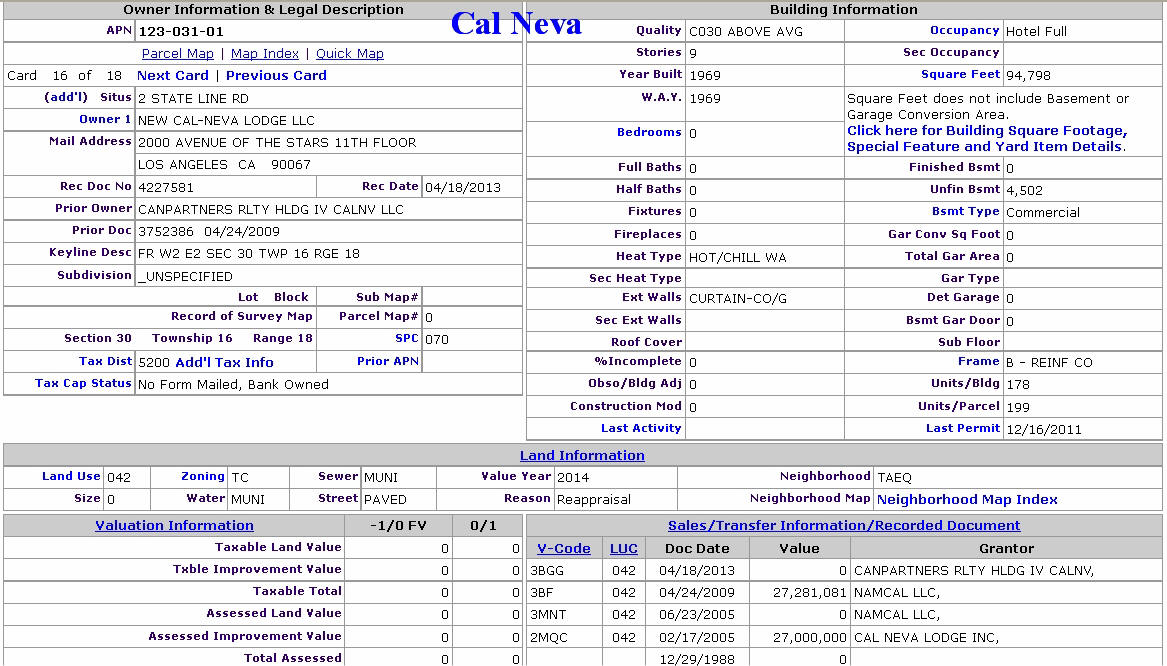Open Building Square Footage details link
This screenshot has height=666, width=1167.
[987, 138]
